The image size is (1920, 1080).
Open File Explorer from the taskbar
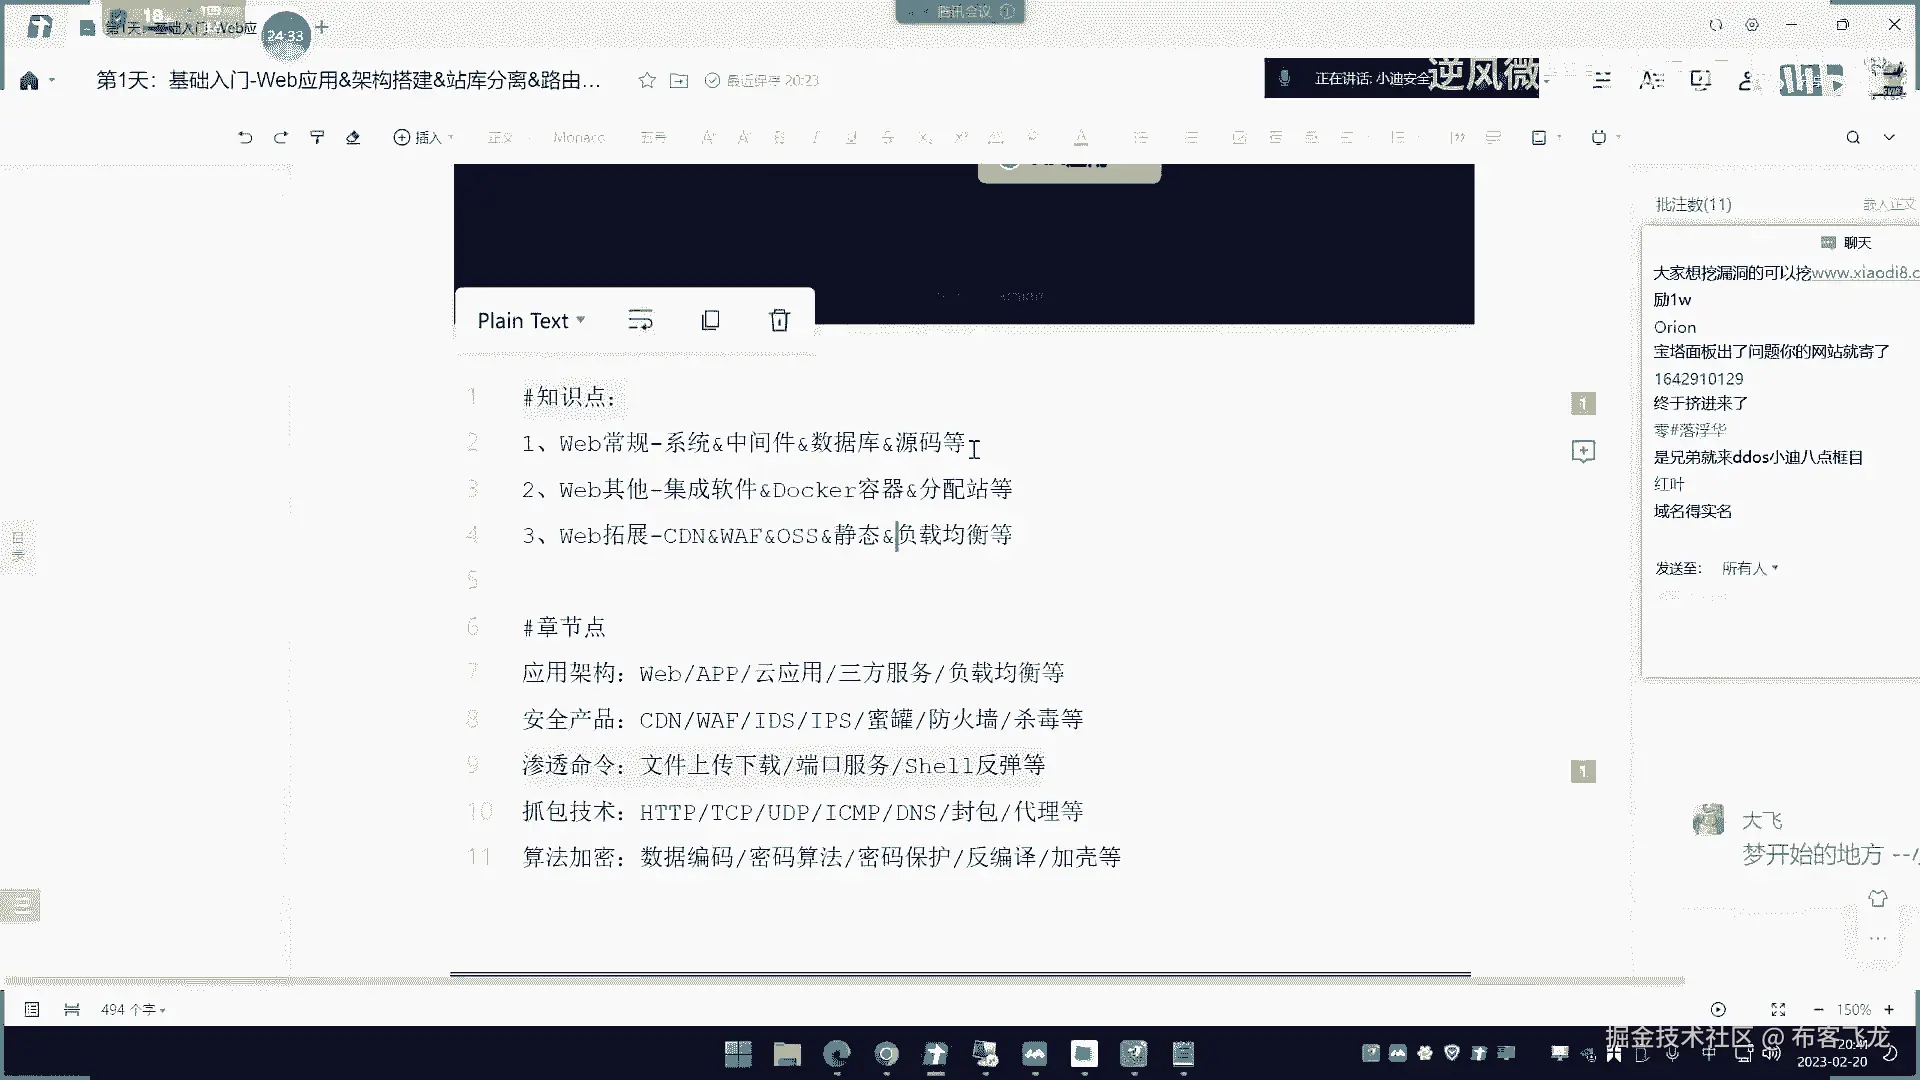click(787, 1054)
